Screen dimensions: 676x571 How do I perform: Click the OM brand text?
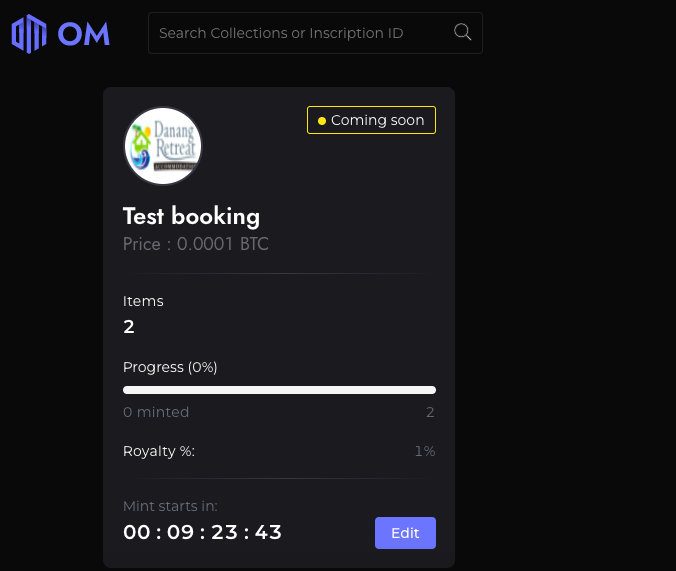(x=84, y=33)
